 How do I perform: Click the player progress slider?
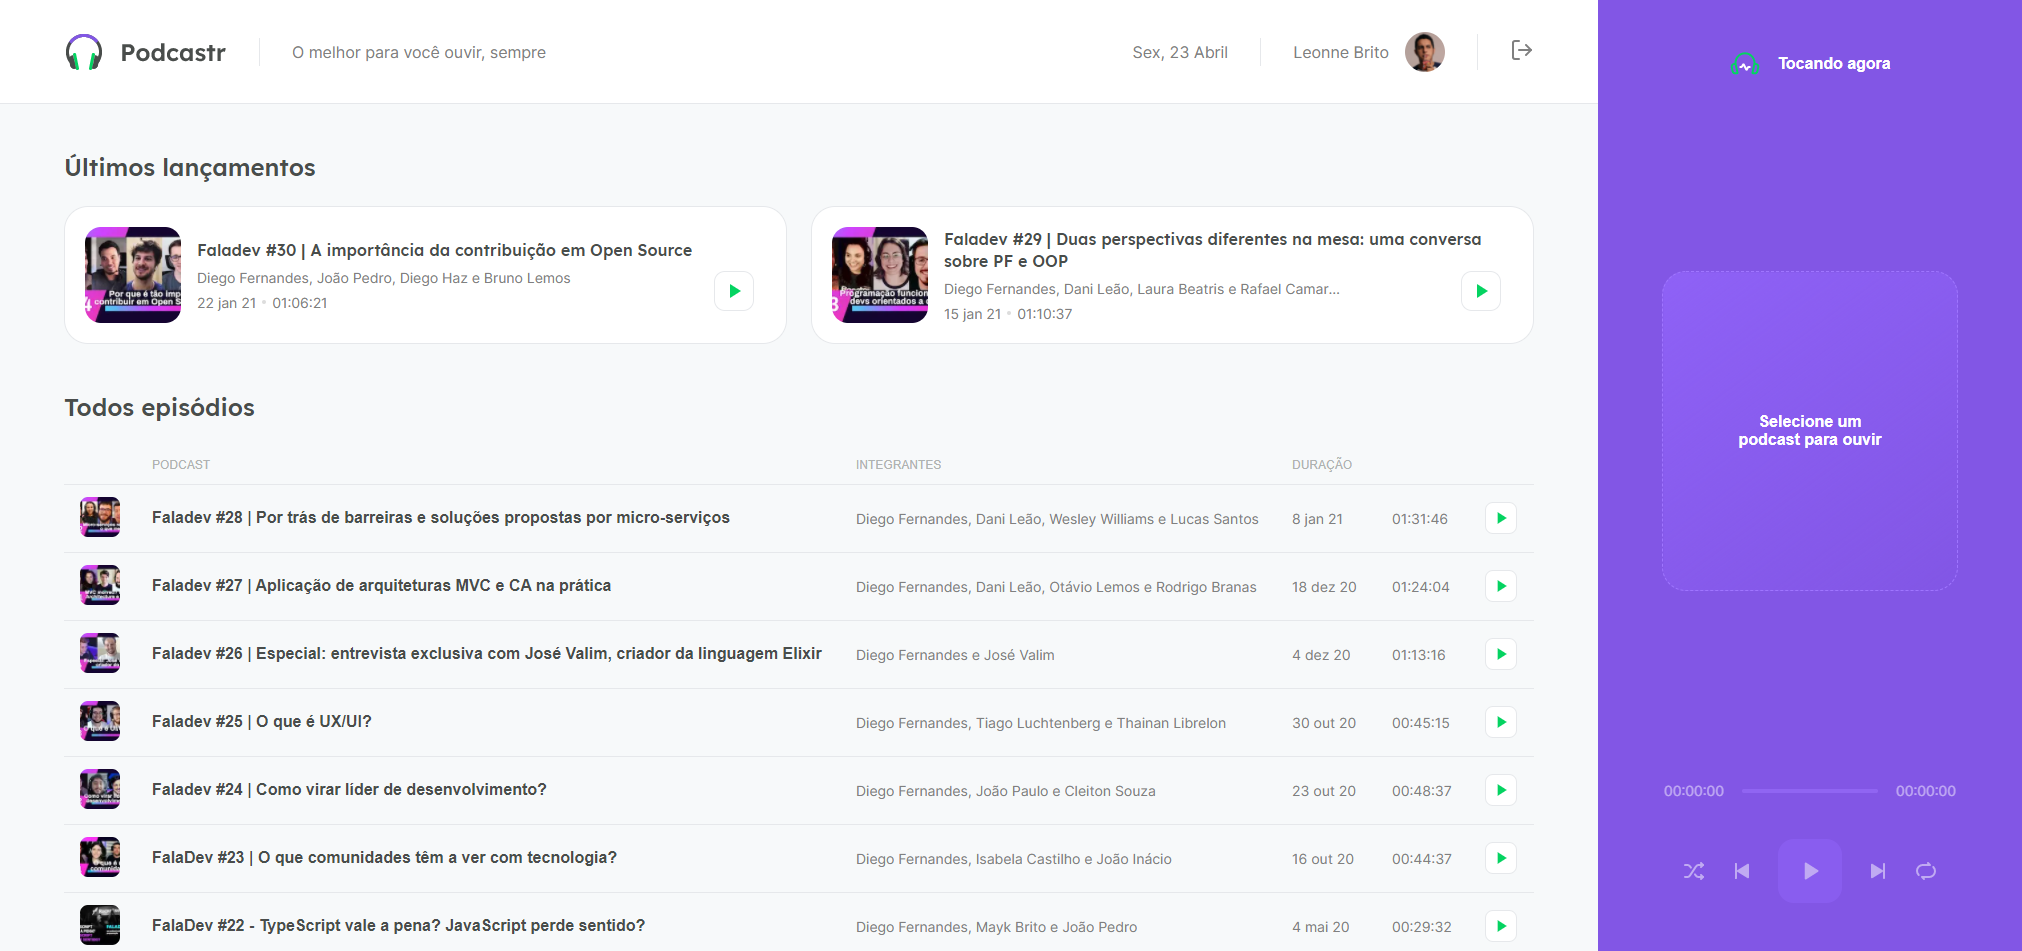1810,791
